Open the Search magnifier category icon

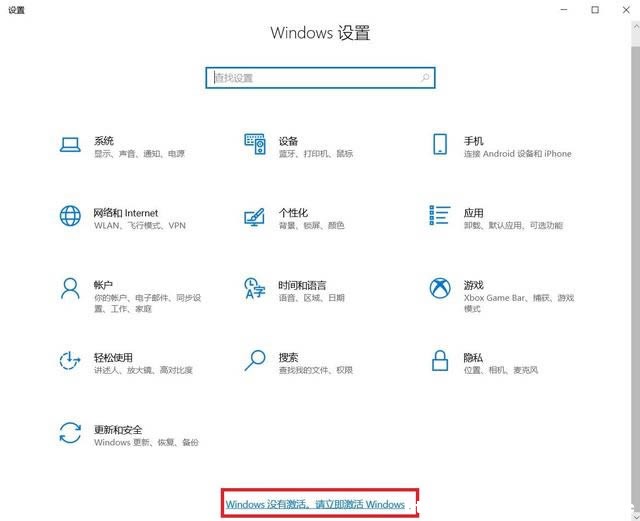click(x=255, y=360)
